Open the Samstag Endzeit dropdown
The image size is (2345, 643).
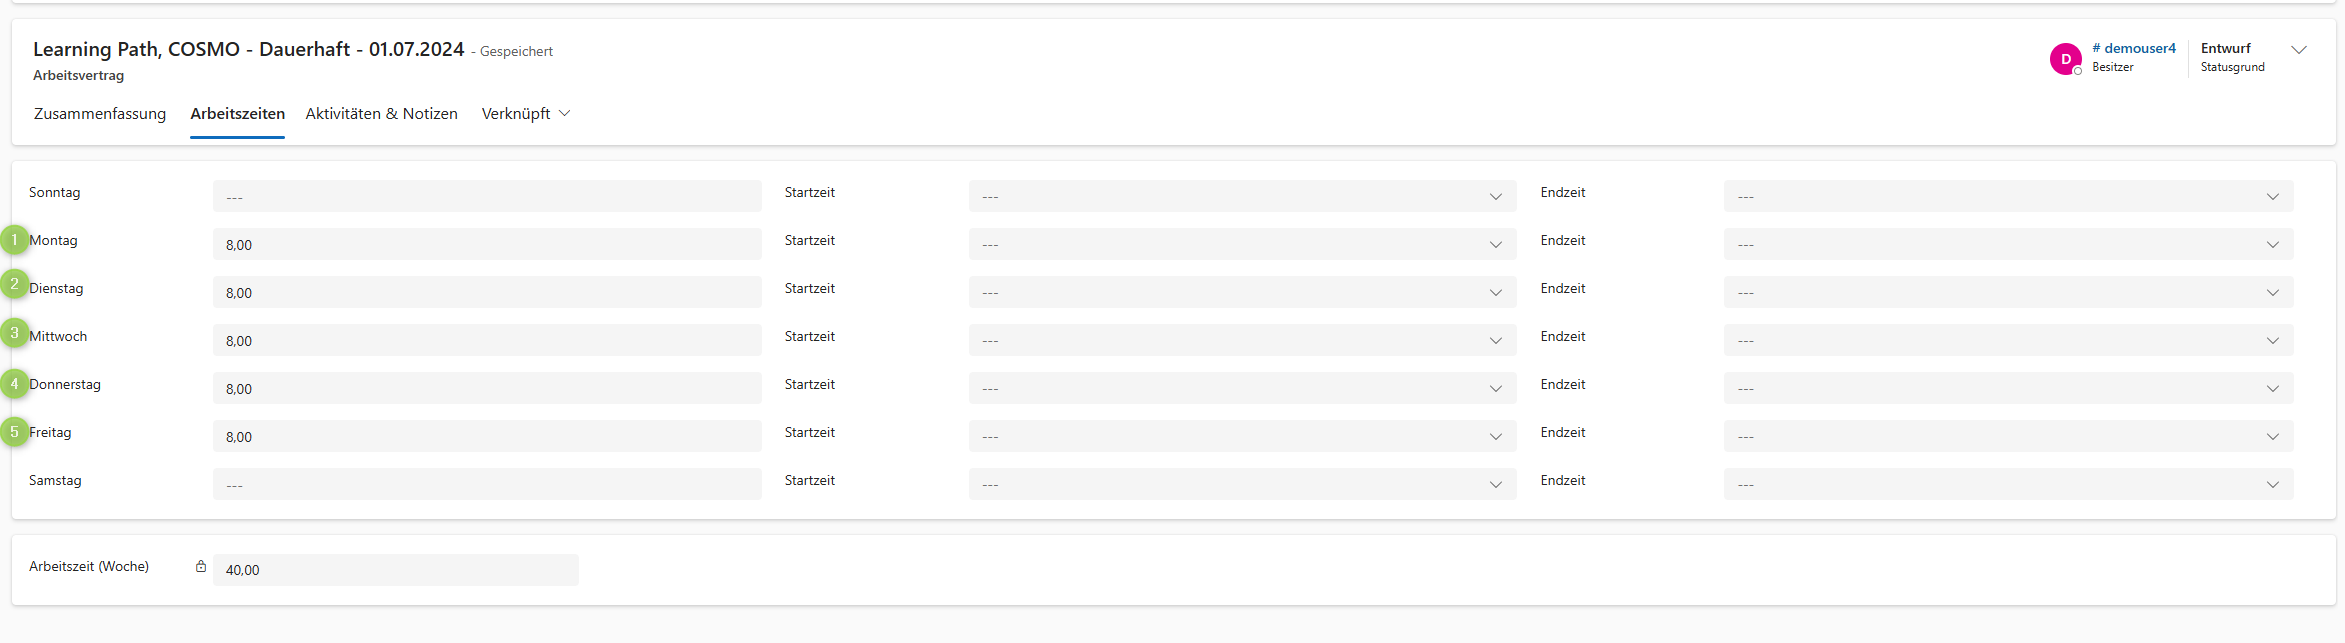coord(2008,485)
